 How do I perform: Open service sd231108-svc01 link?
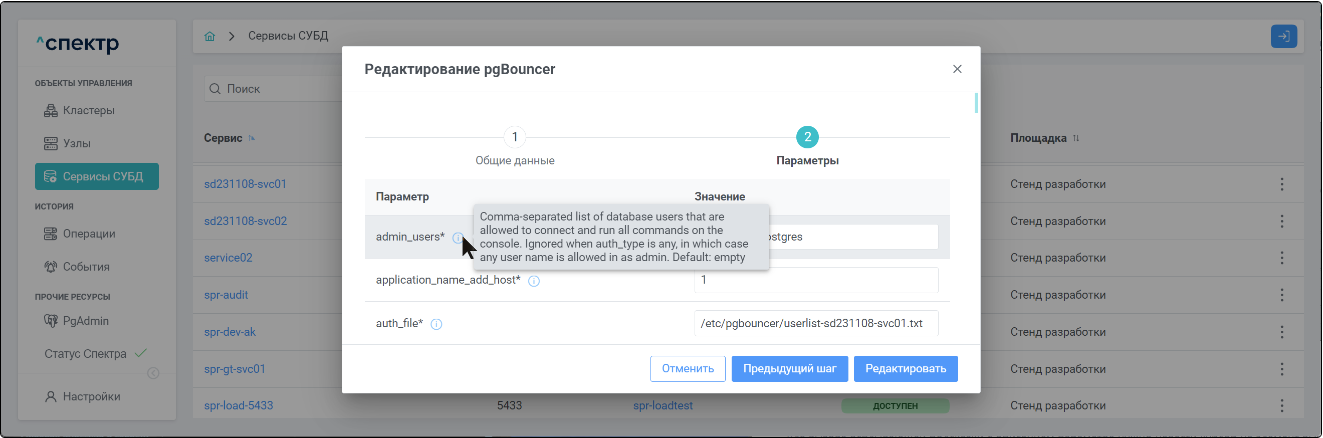click(245, 185)
